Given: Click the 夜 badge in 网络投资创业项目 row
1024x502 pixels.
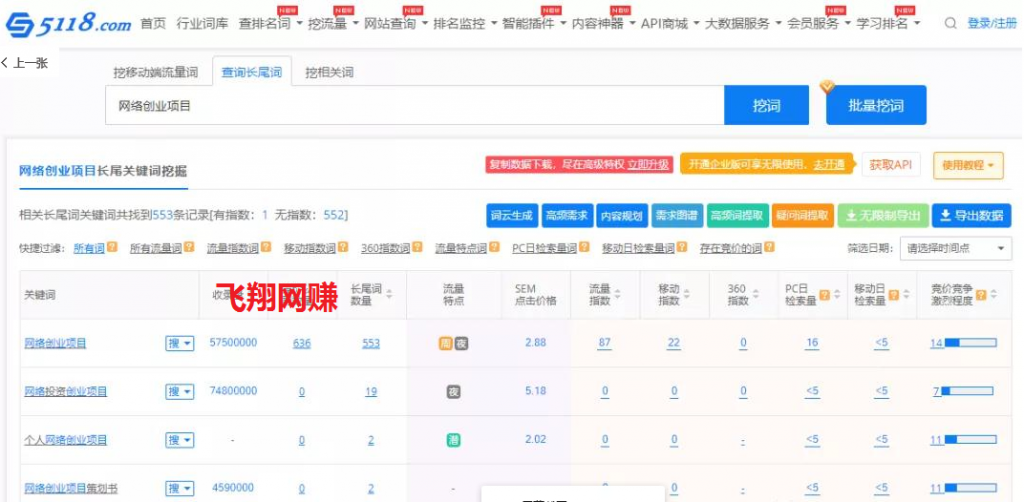Looking at the screenshot, I should tap(453, 392).
